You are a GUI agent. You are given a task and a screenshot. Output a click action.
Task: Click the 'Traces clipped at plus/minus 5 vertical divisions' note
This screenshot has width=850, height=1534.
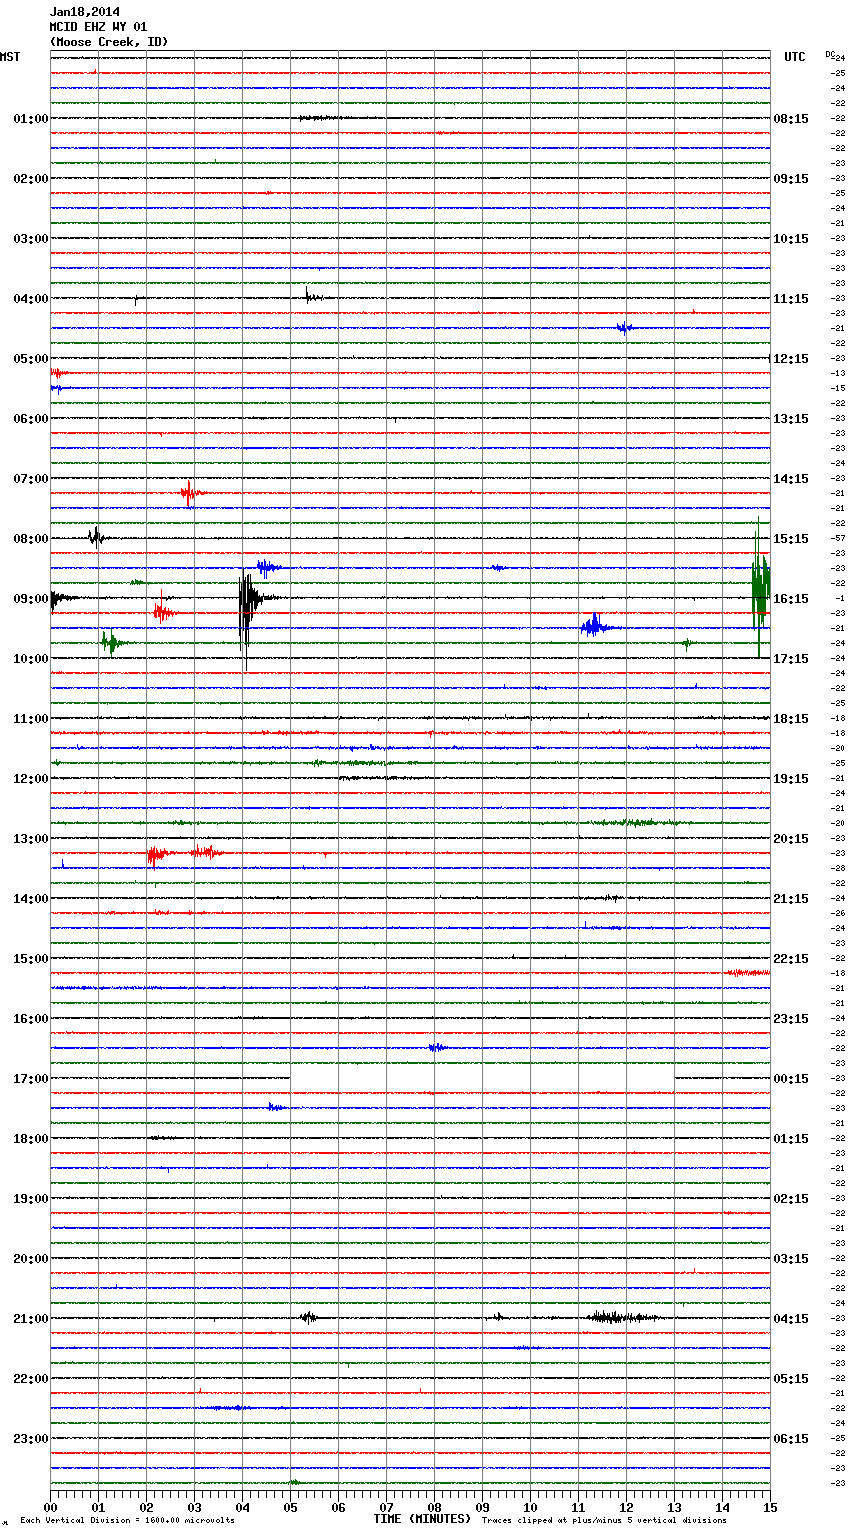coord(604,1520)
